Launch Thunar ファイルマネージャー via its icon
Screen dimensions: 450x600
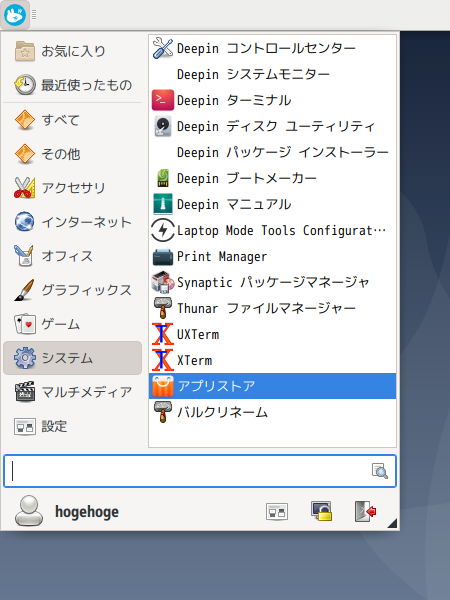(x=163, y=308)
